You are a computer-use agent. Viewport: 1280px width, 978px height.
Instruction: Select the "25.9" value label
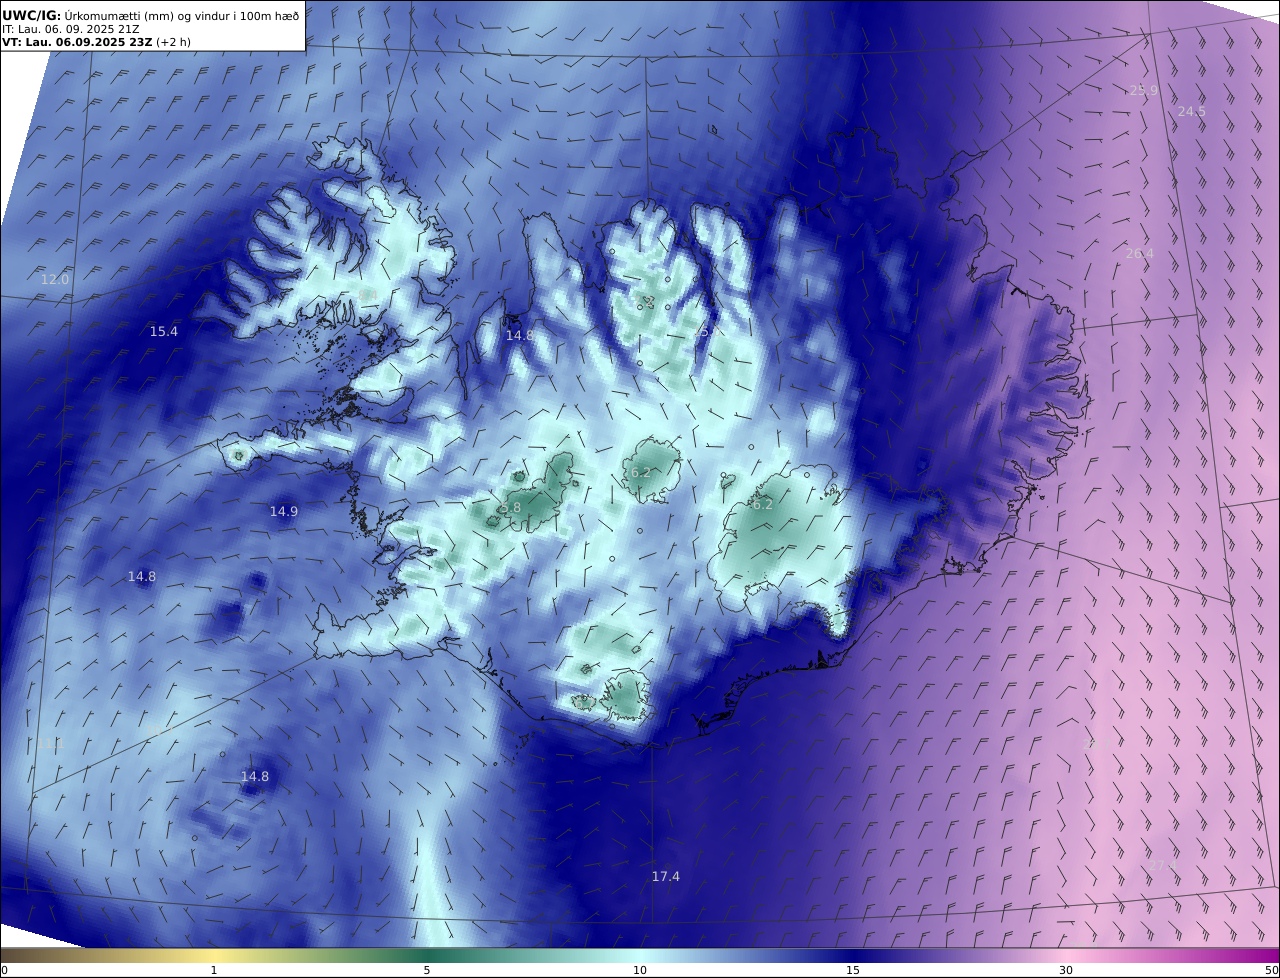[x=1144, y=90]
